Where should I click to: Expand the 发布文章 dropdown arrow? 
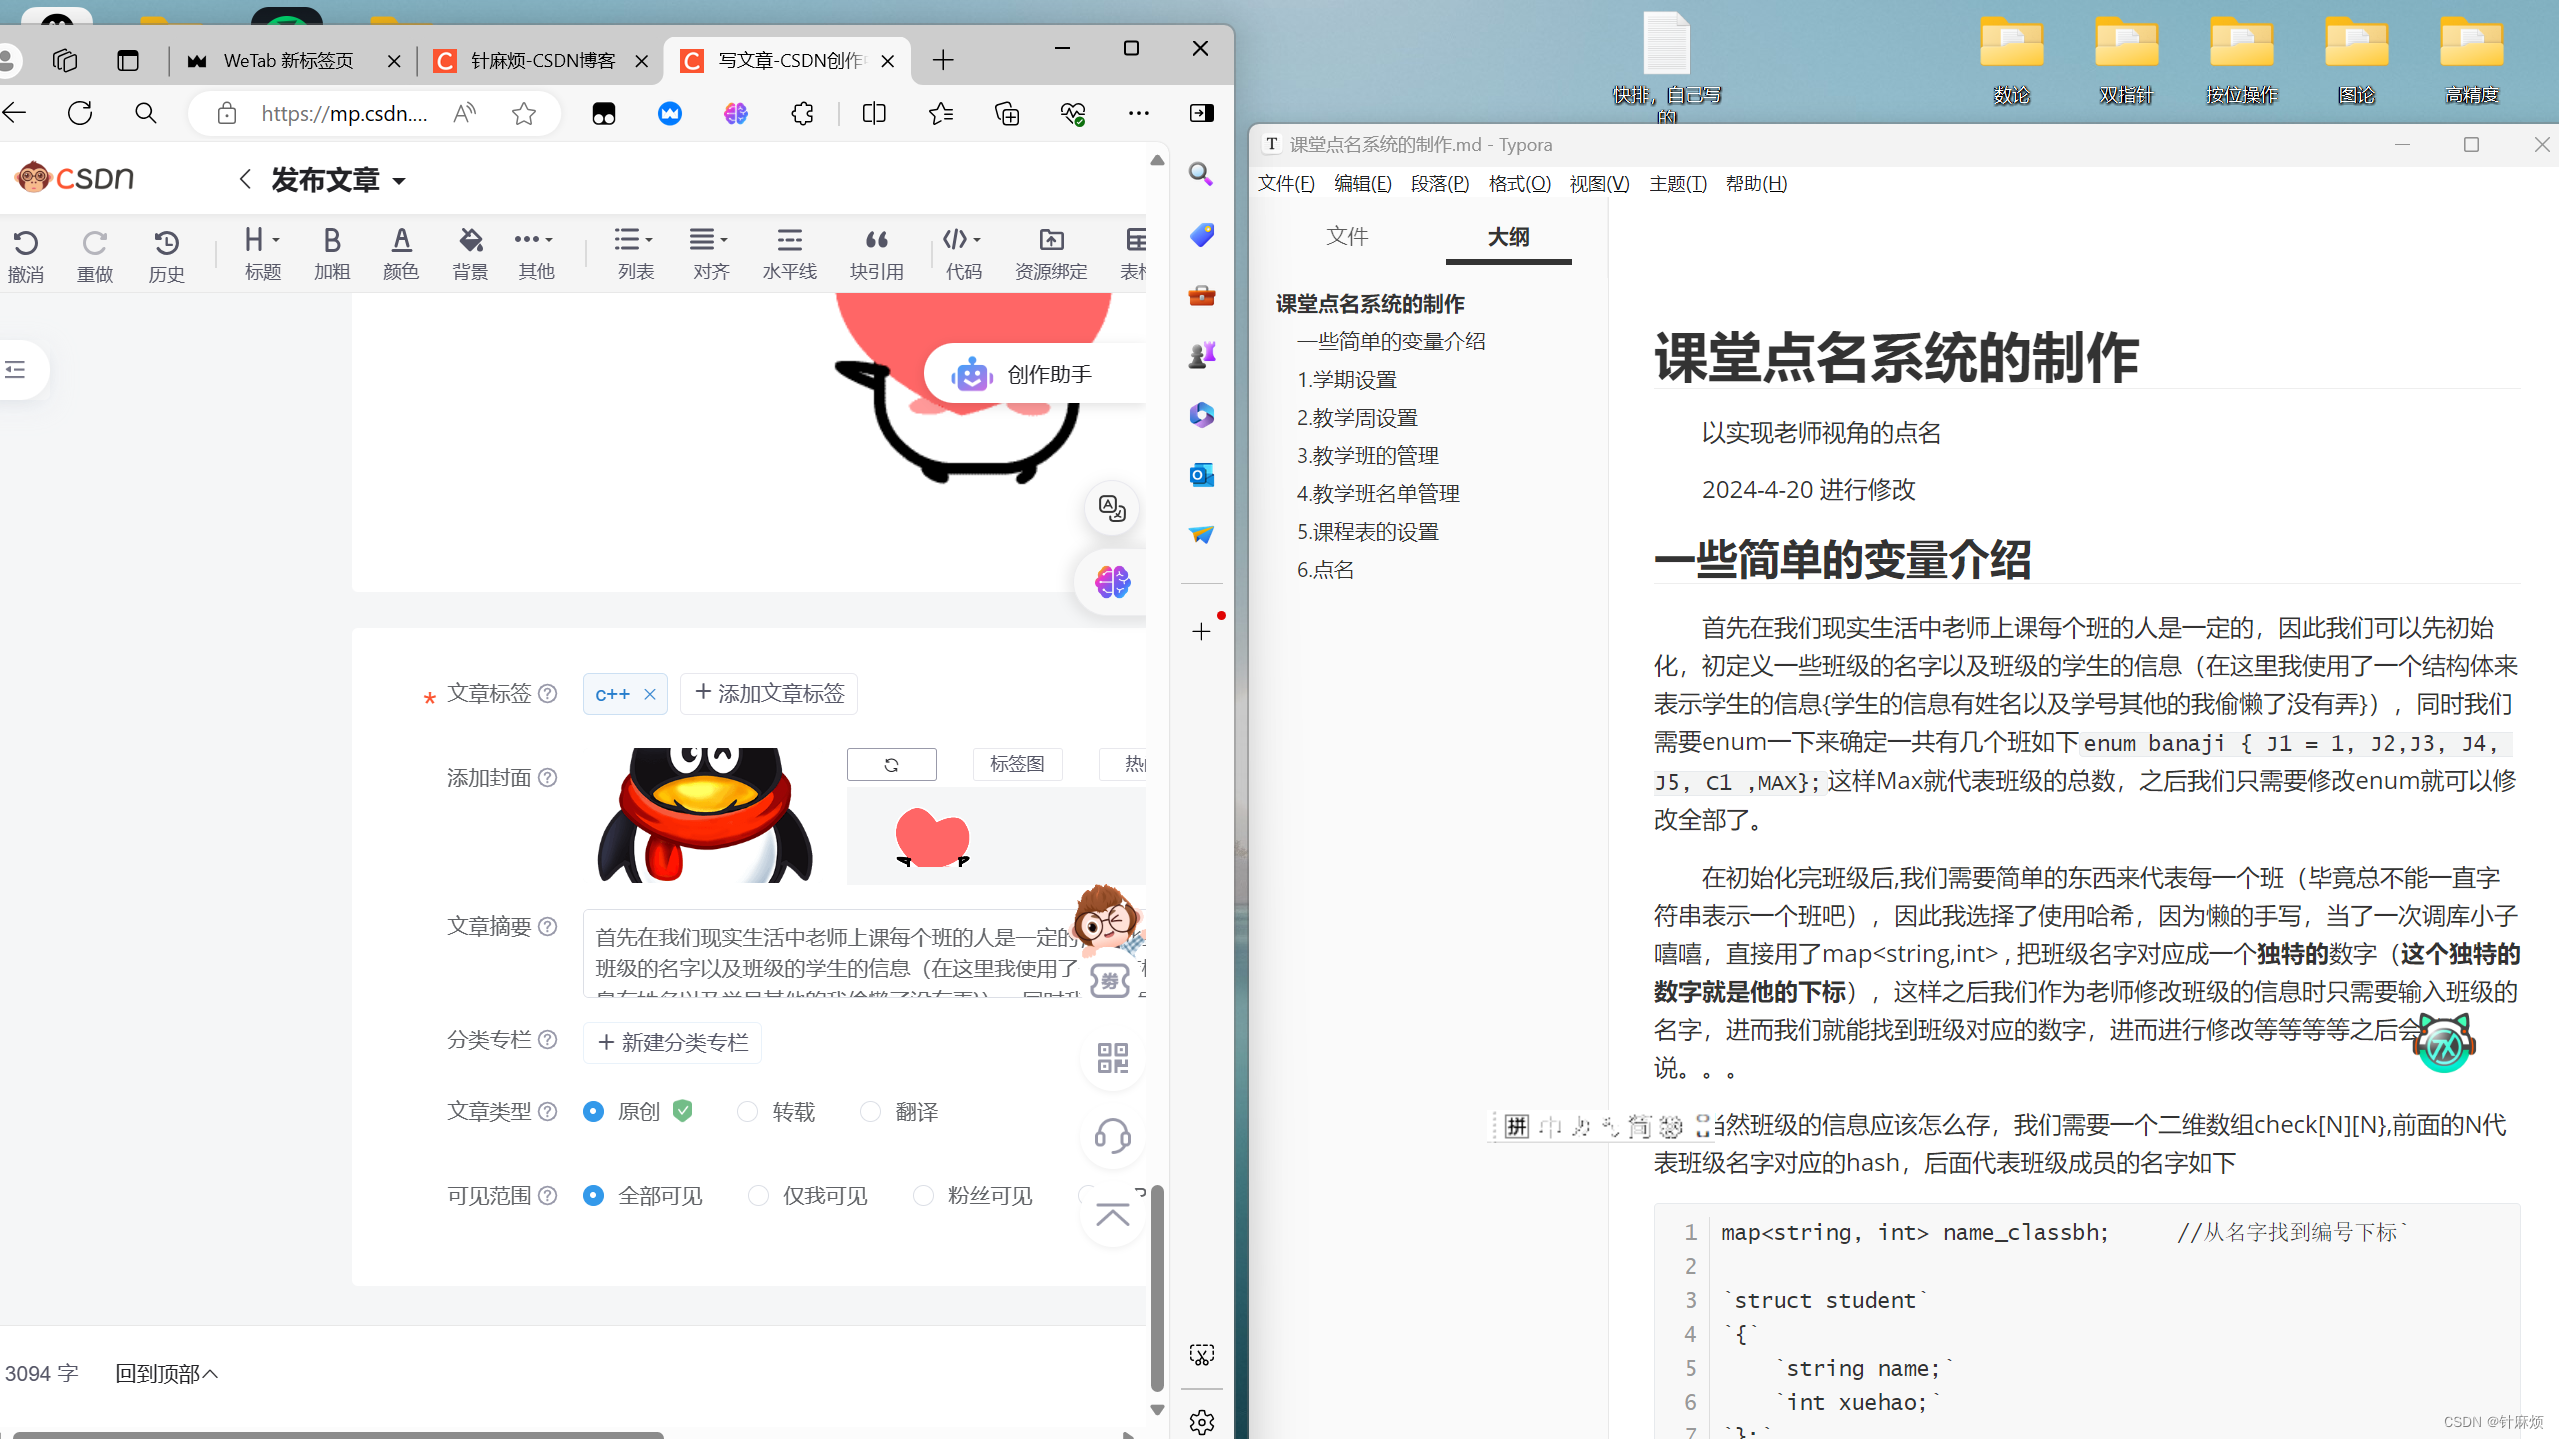399,181
